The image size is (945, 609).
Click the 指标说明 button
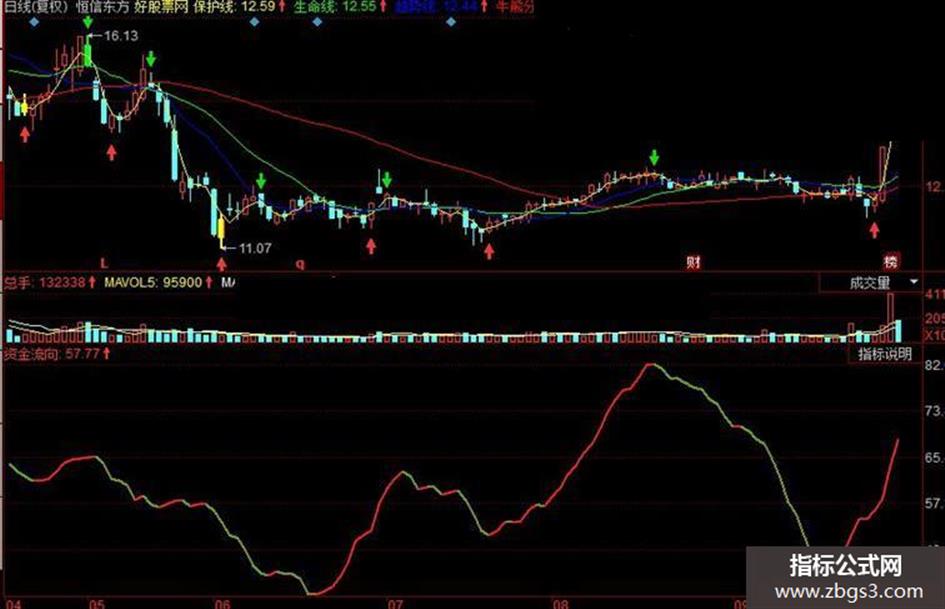coord(884,354)
